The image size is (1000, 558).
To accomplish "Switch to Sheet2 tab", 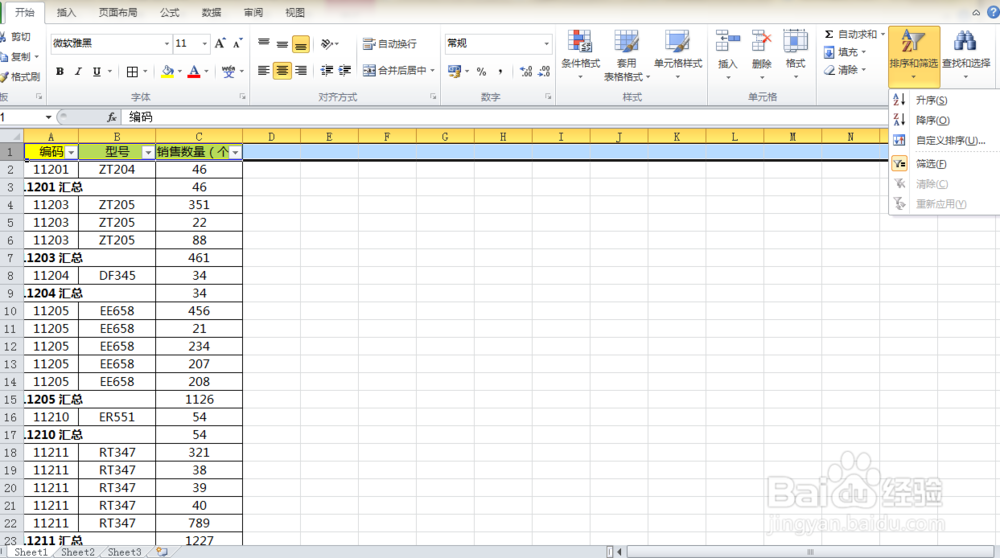I will 78,552.
